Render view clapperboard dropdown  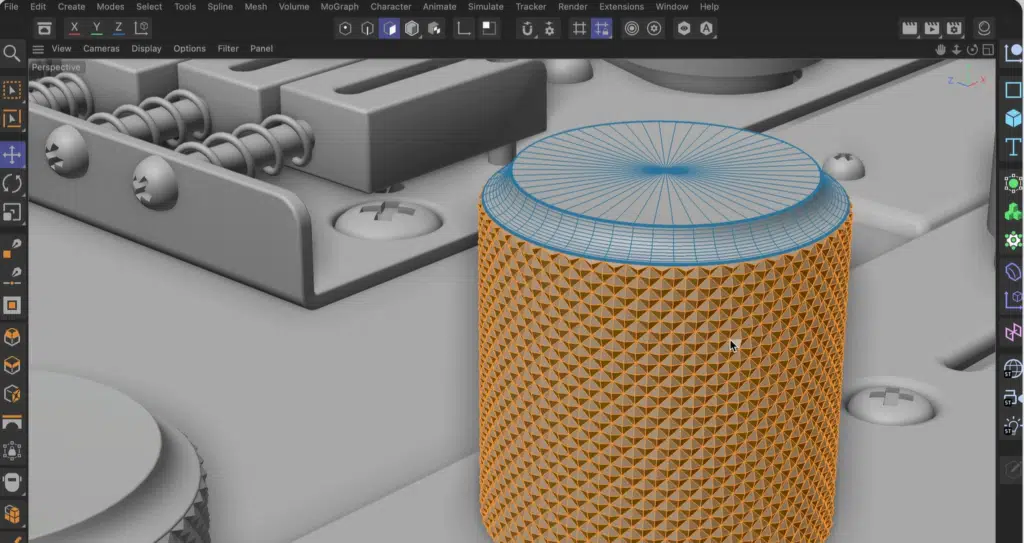(910, 28)
